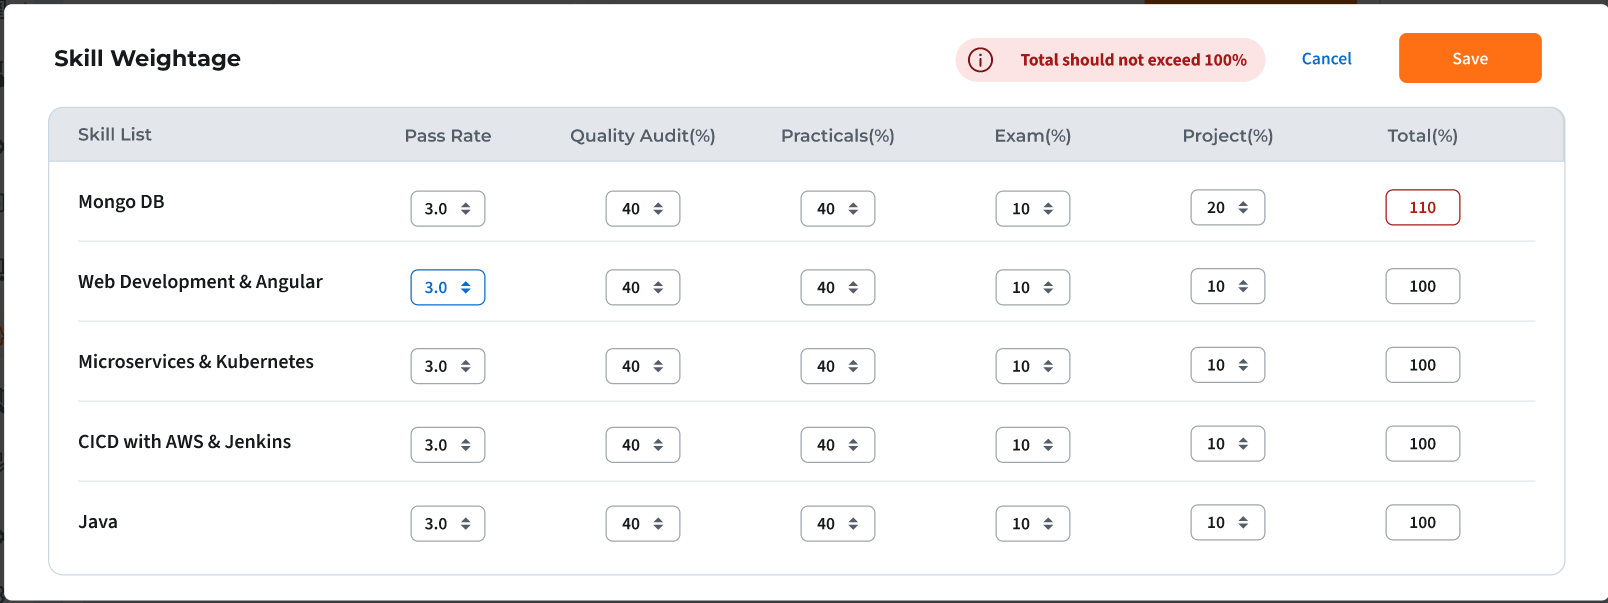Click the Pass Rate column header
1608x603 pixels.
(x=447, y=136)
